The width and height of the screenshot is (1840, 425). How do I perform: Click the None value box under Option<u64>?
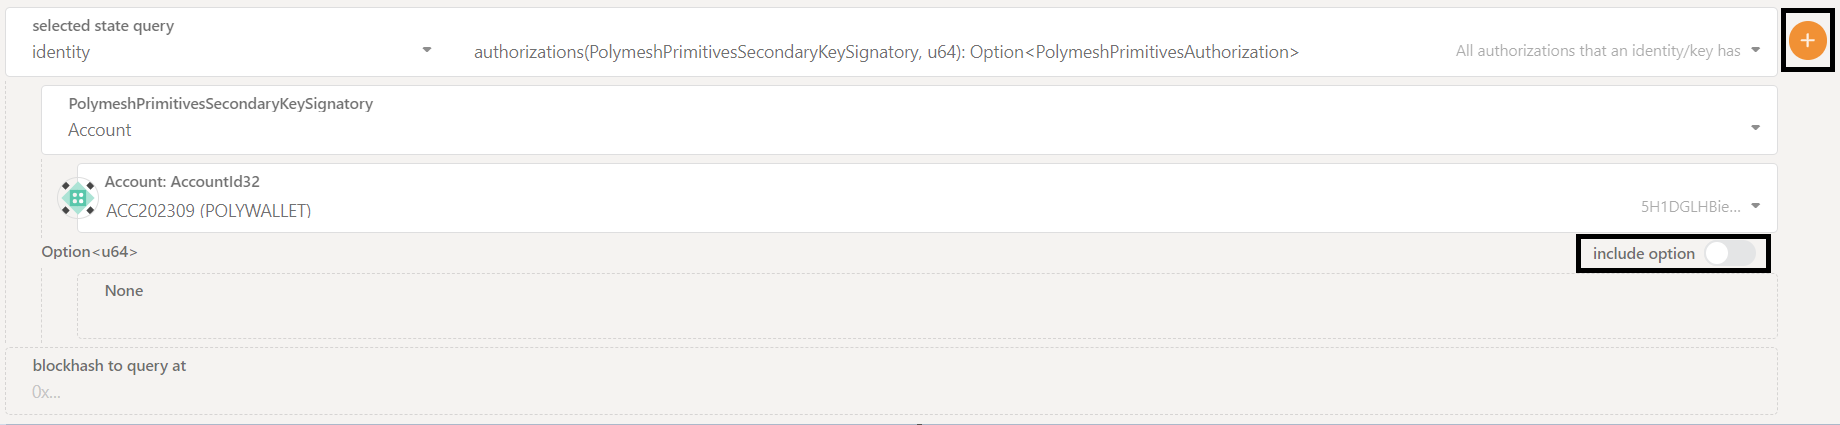927,306
